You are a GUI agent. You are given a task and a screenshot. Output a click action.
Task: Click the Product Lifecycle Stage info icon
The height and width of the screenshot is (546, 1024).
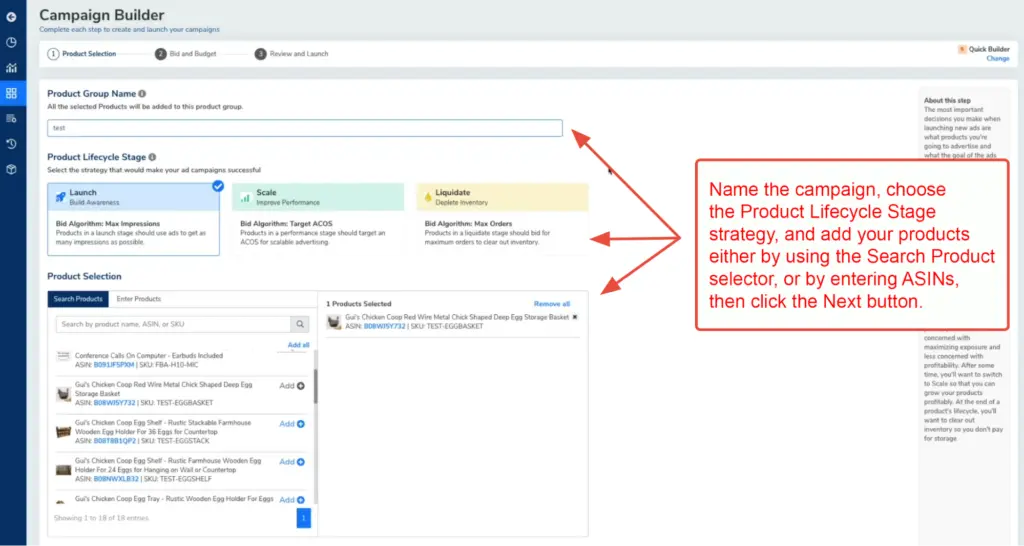[x=152, y=157]
